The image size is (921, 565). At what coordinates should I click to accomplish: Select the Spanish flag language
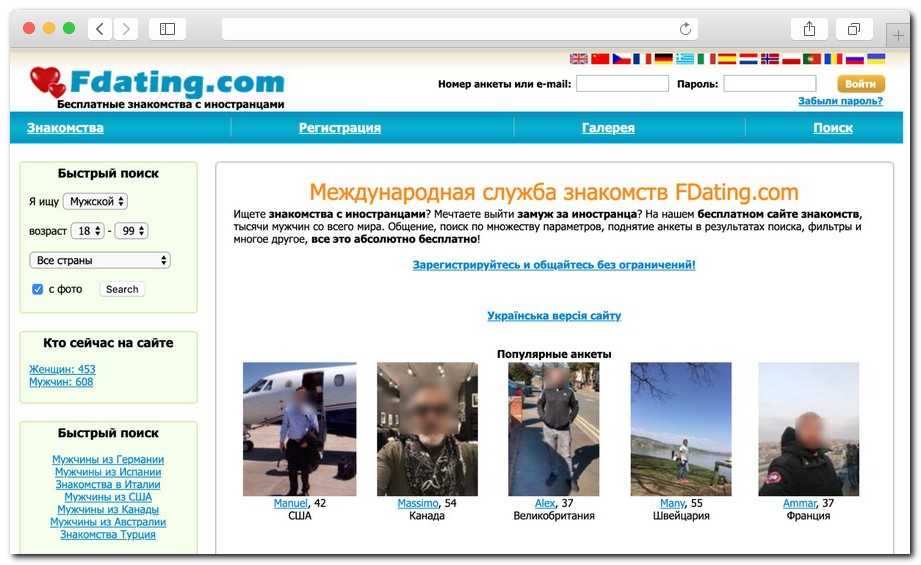click(x=727, y=59)
